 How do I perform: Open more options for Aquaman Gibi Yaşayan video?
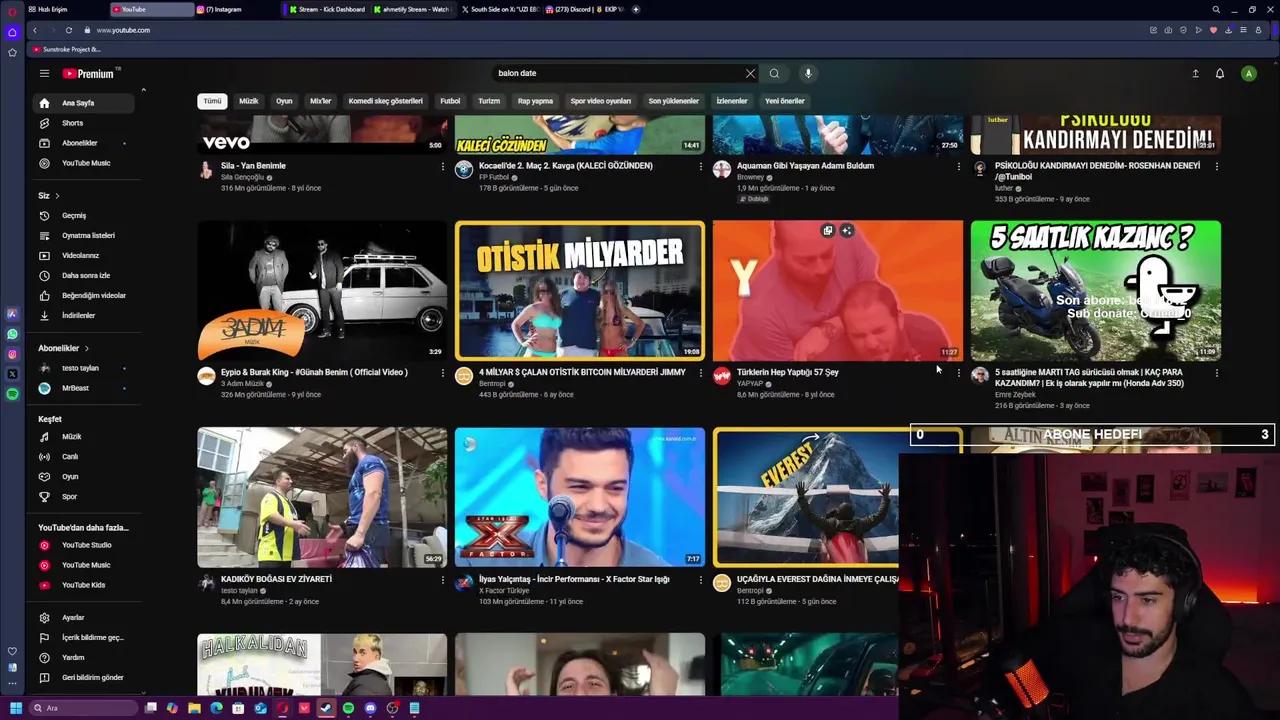(x=958, y=166)
